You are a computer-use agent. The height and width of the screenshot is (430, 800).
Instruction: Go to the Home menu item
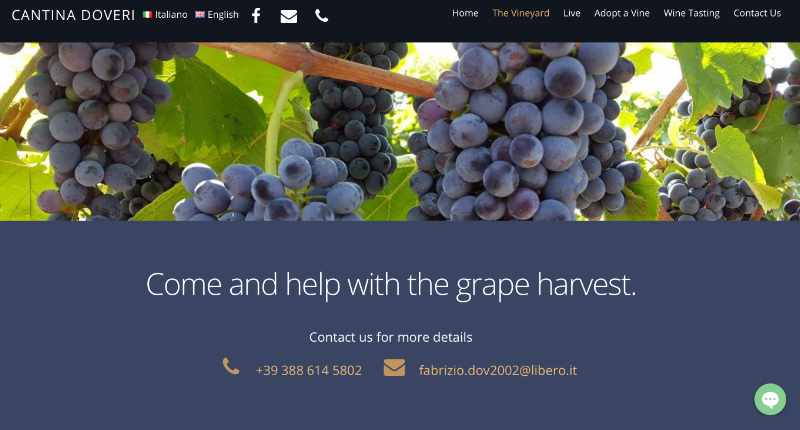(x=465, y=13)
